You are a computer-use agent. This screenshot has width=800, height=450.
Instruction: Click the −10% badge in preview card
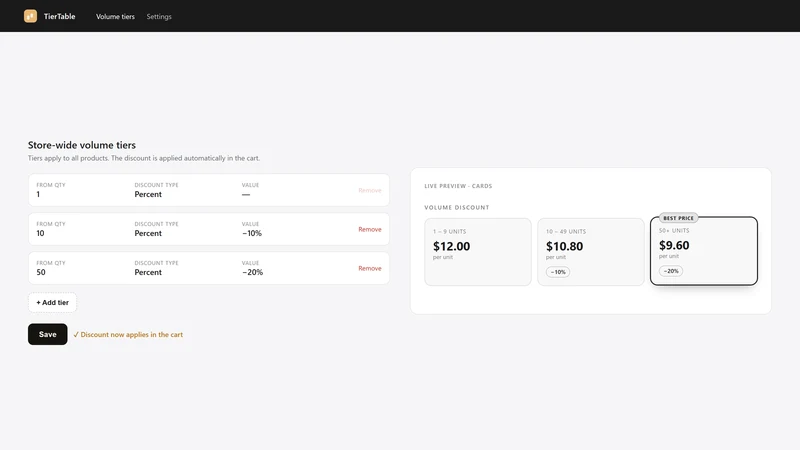click(558, 272)
